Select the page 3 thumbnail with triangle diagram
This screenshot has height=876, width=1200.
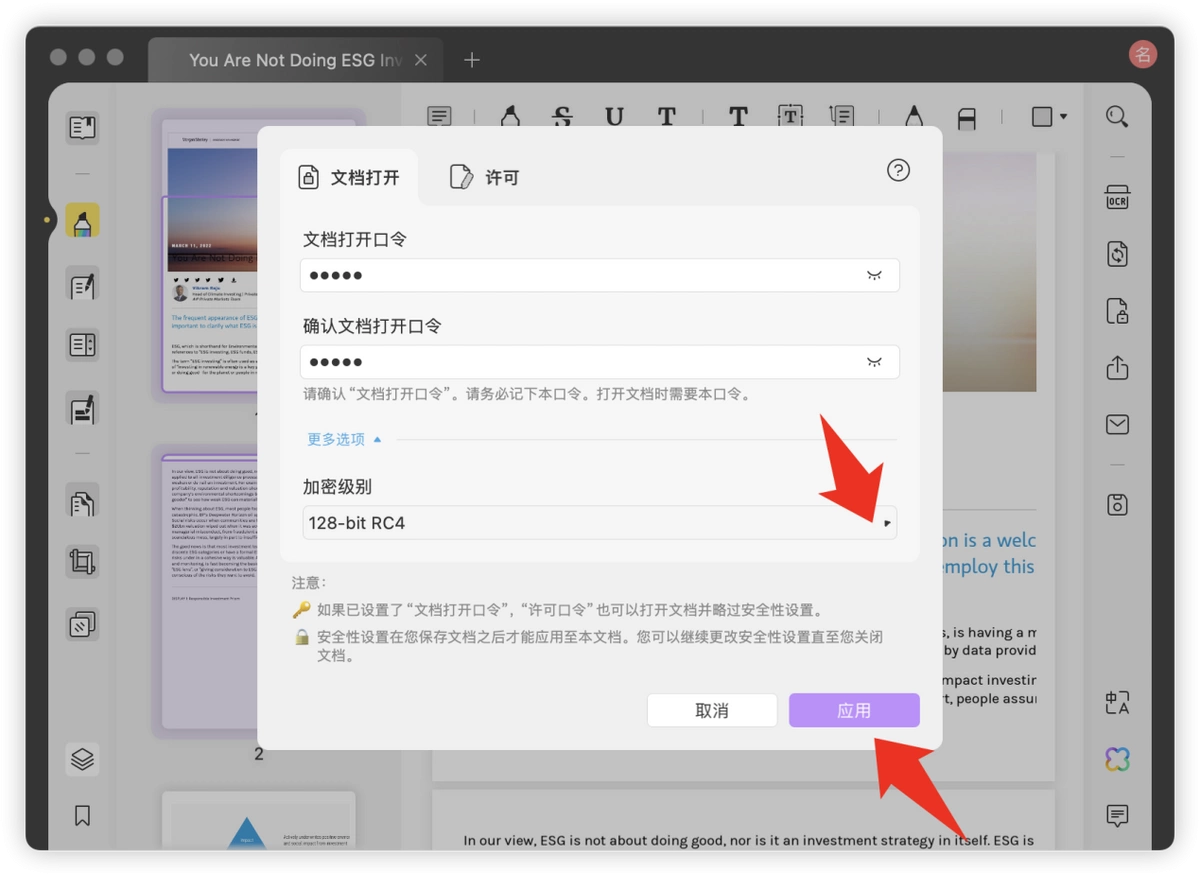click(x=259, y=820)
